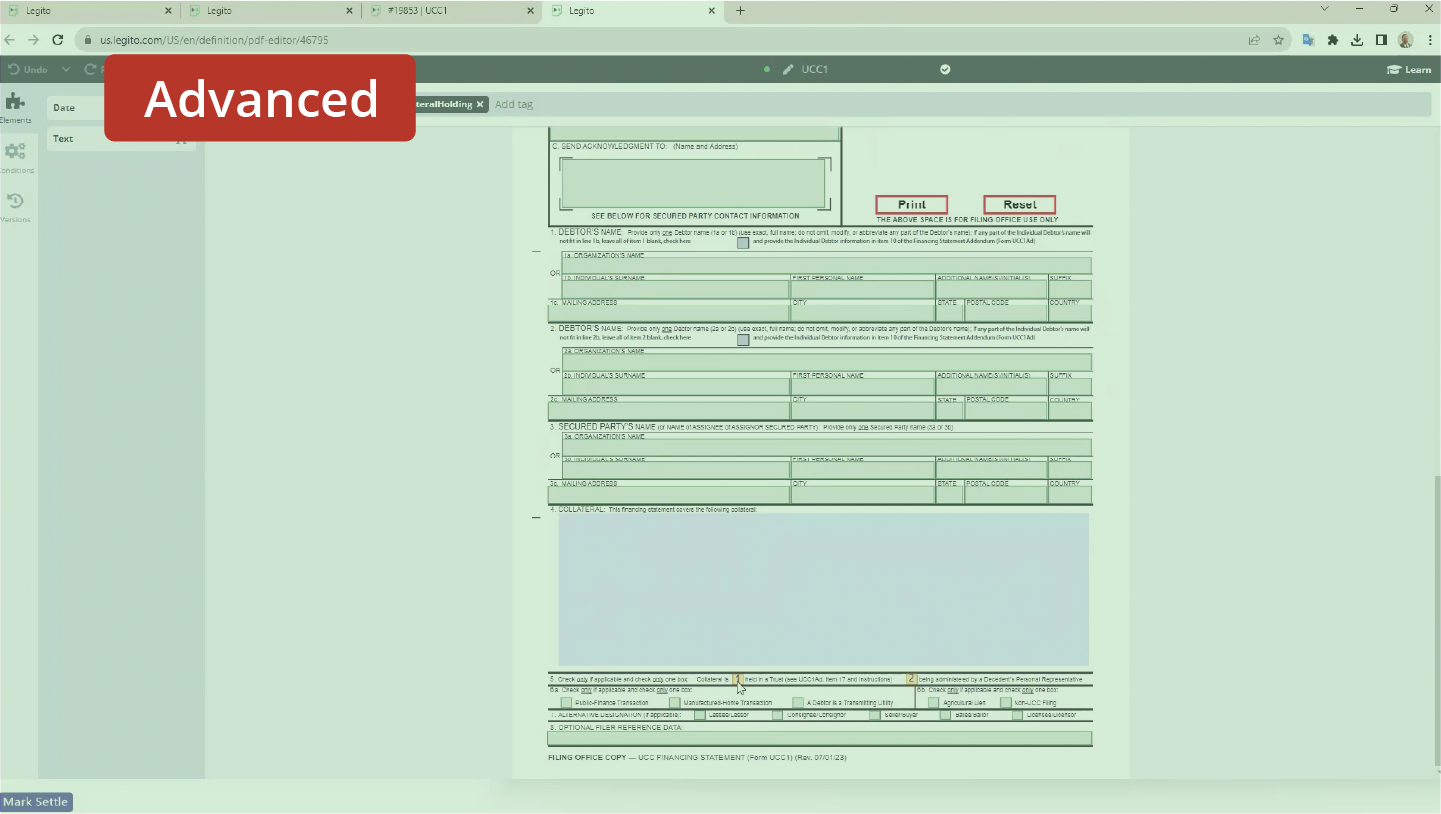Open the browser Downloads icon

1357,40
